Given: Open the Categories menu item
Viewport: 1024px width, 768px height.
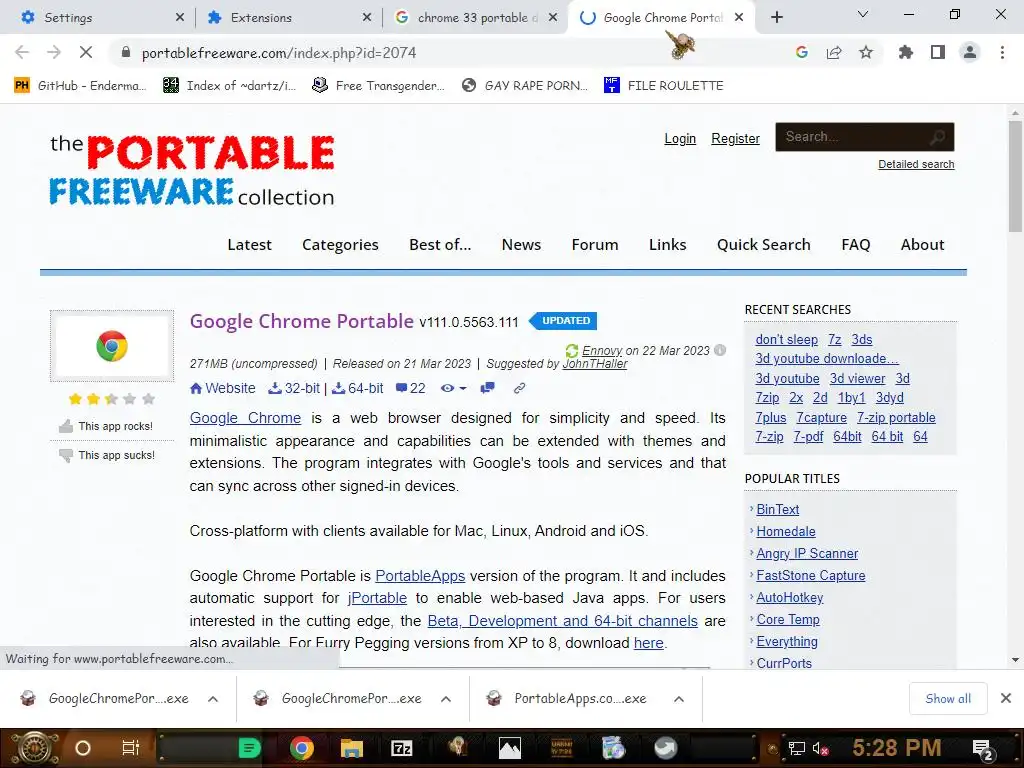Looking at the screenshot, I should 340,245.
